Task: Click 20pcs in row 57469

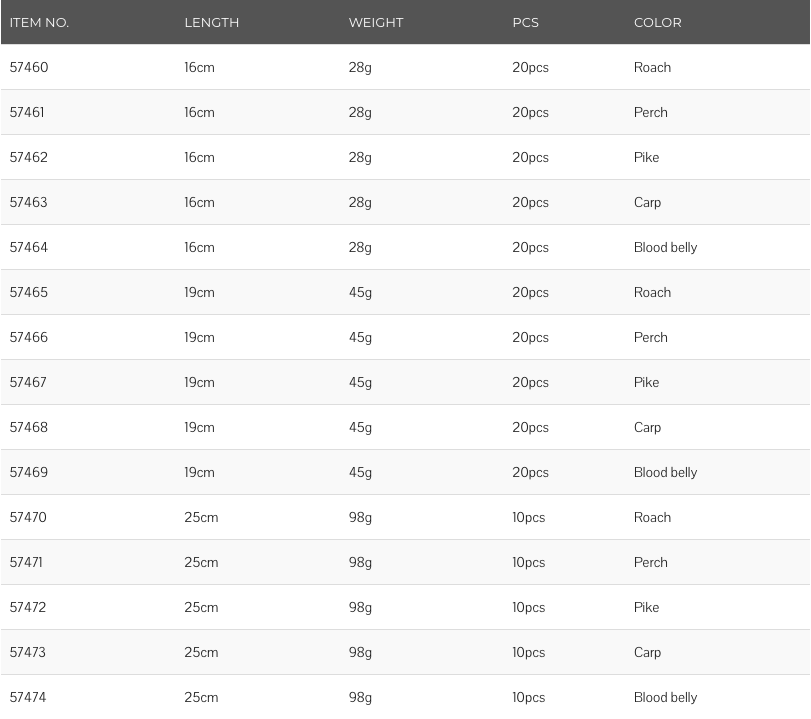Action: [x=530, y=473]
